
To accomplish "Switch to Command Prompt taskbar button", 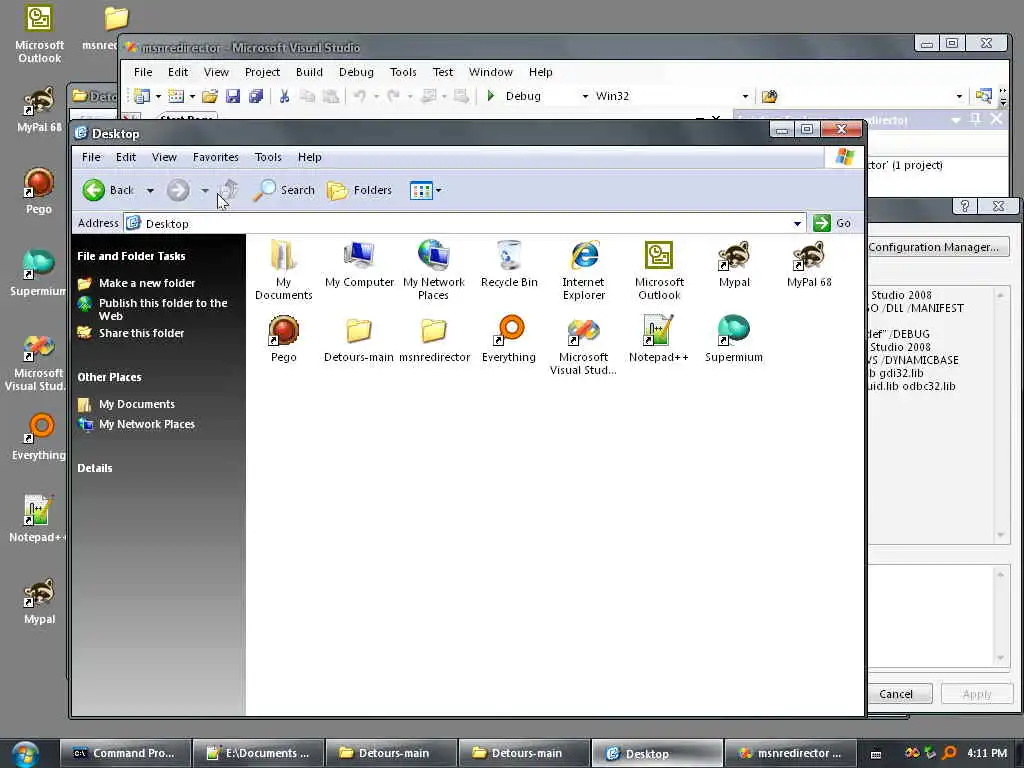I will [125, 753].
